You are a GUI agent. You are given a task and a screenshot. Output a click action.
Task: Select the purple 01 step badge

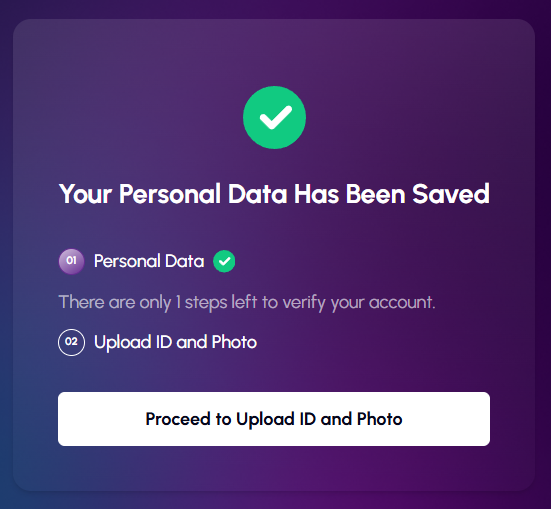pos(71,261)
